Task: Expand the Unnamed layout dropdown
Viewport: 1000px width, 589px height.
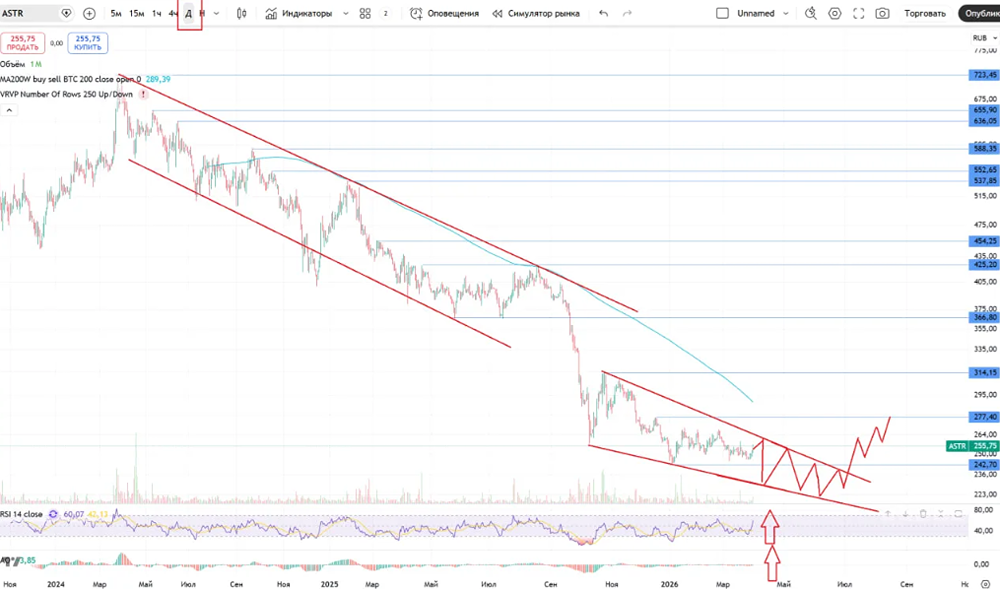Action: pyautogui.click(x=789, y=13)
